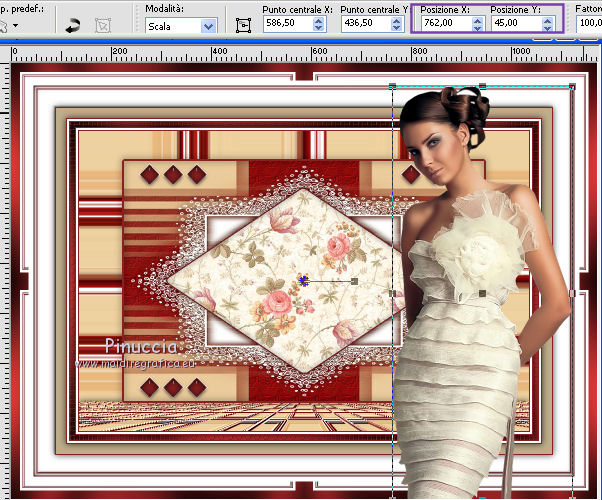The height and width of the screenshot is (500, 602).
Task: Click the rotation pivot point at floral center
Action: click(x=303, y=281)
